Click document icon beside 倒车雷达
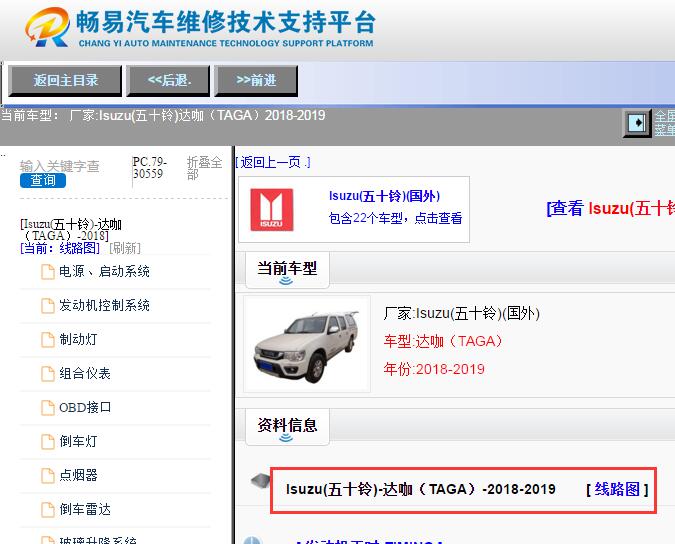The width and height of the screenshot is (675, 544). coord(47,510)
